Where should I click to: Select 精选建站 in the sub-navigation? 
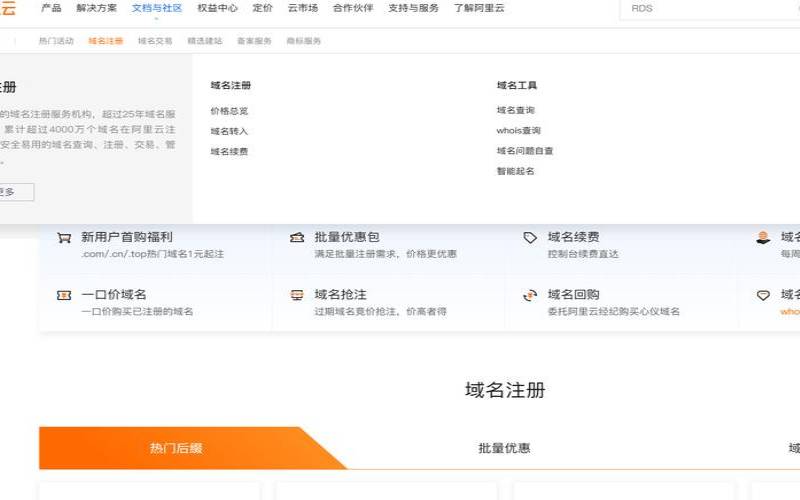pyautogui.click(x=205, y=41)
